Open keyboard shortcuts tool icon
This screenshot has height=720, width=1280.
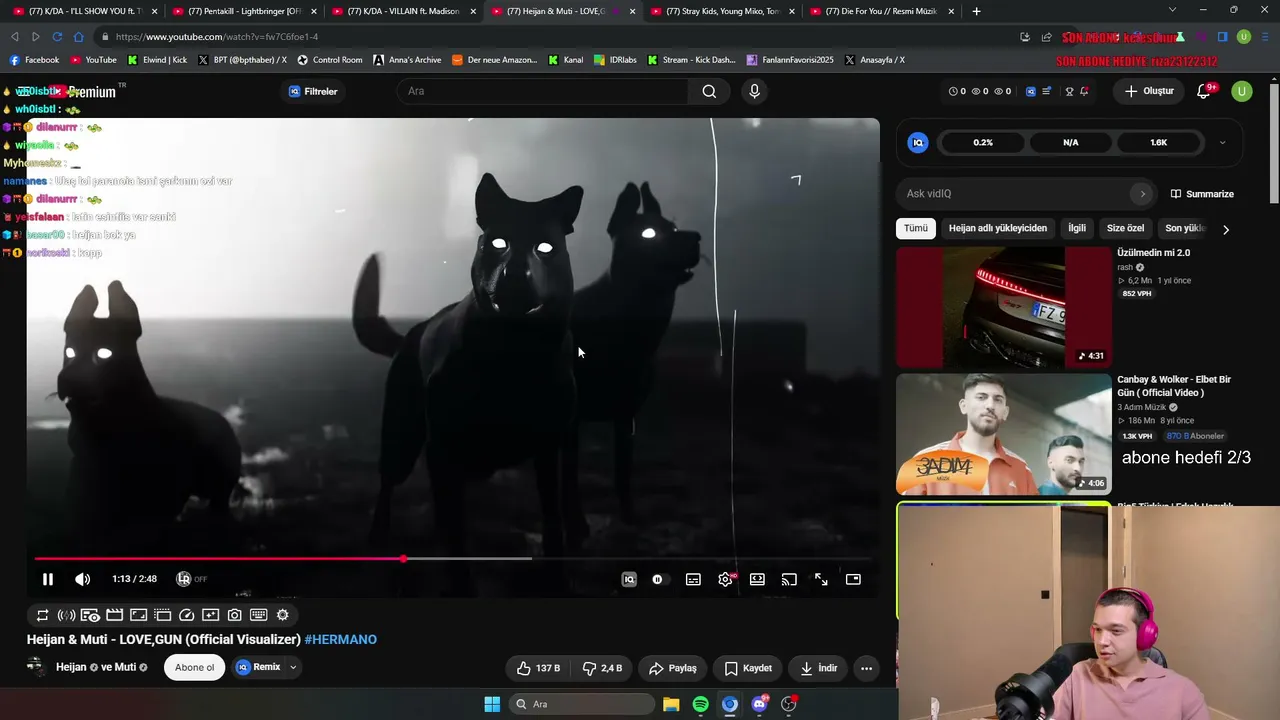(258, 615)
